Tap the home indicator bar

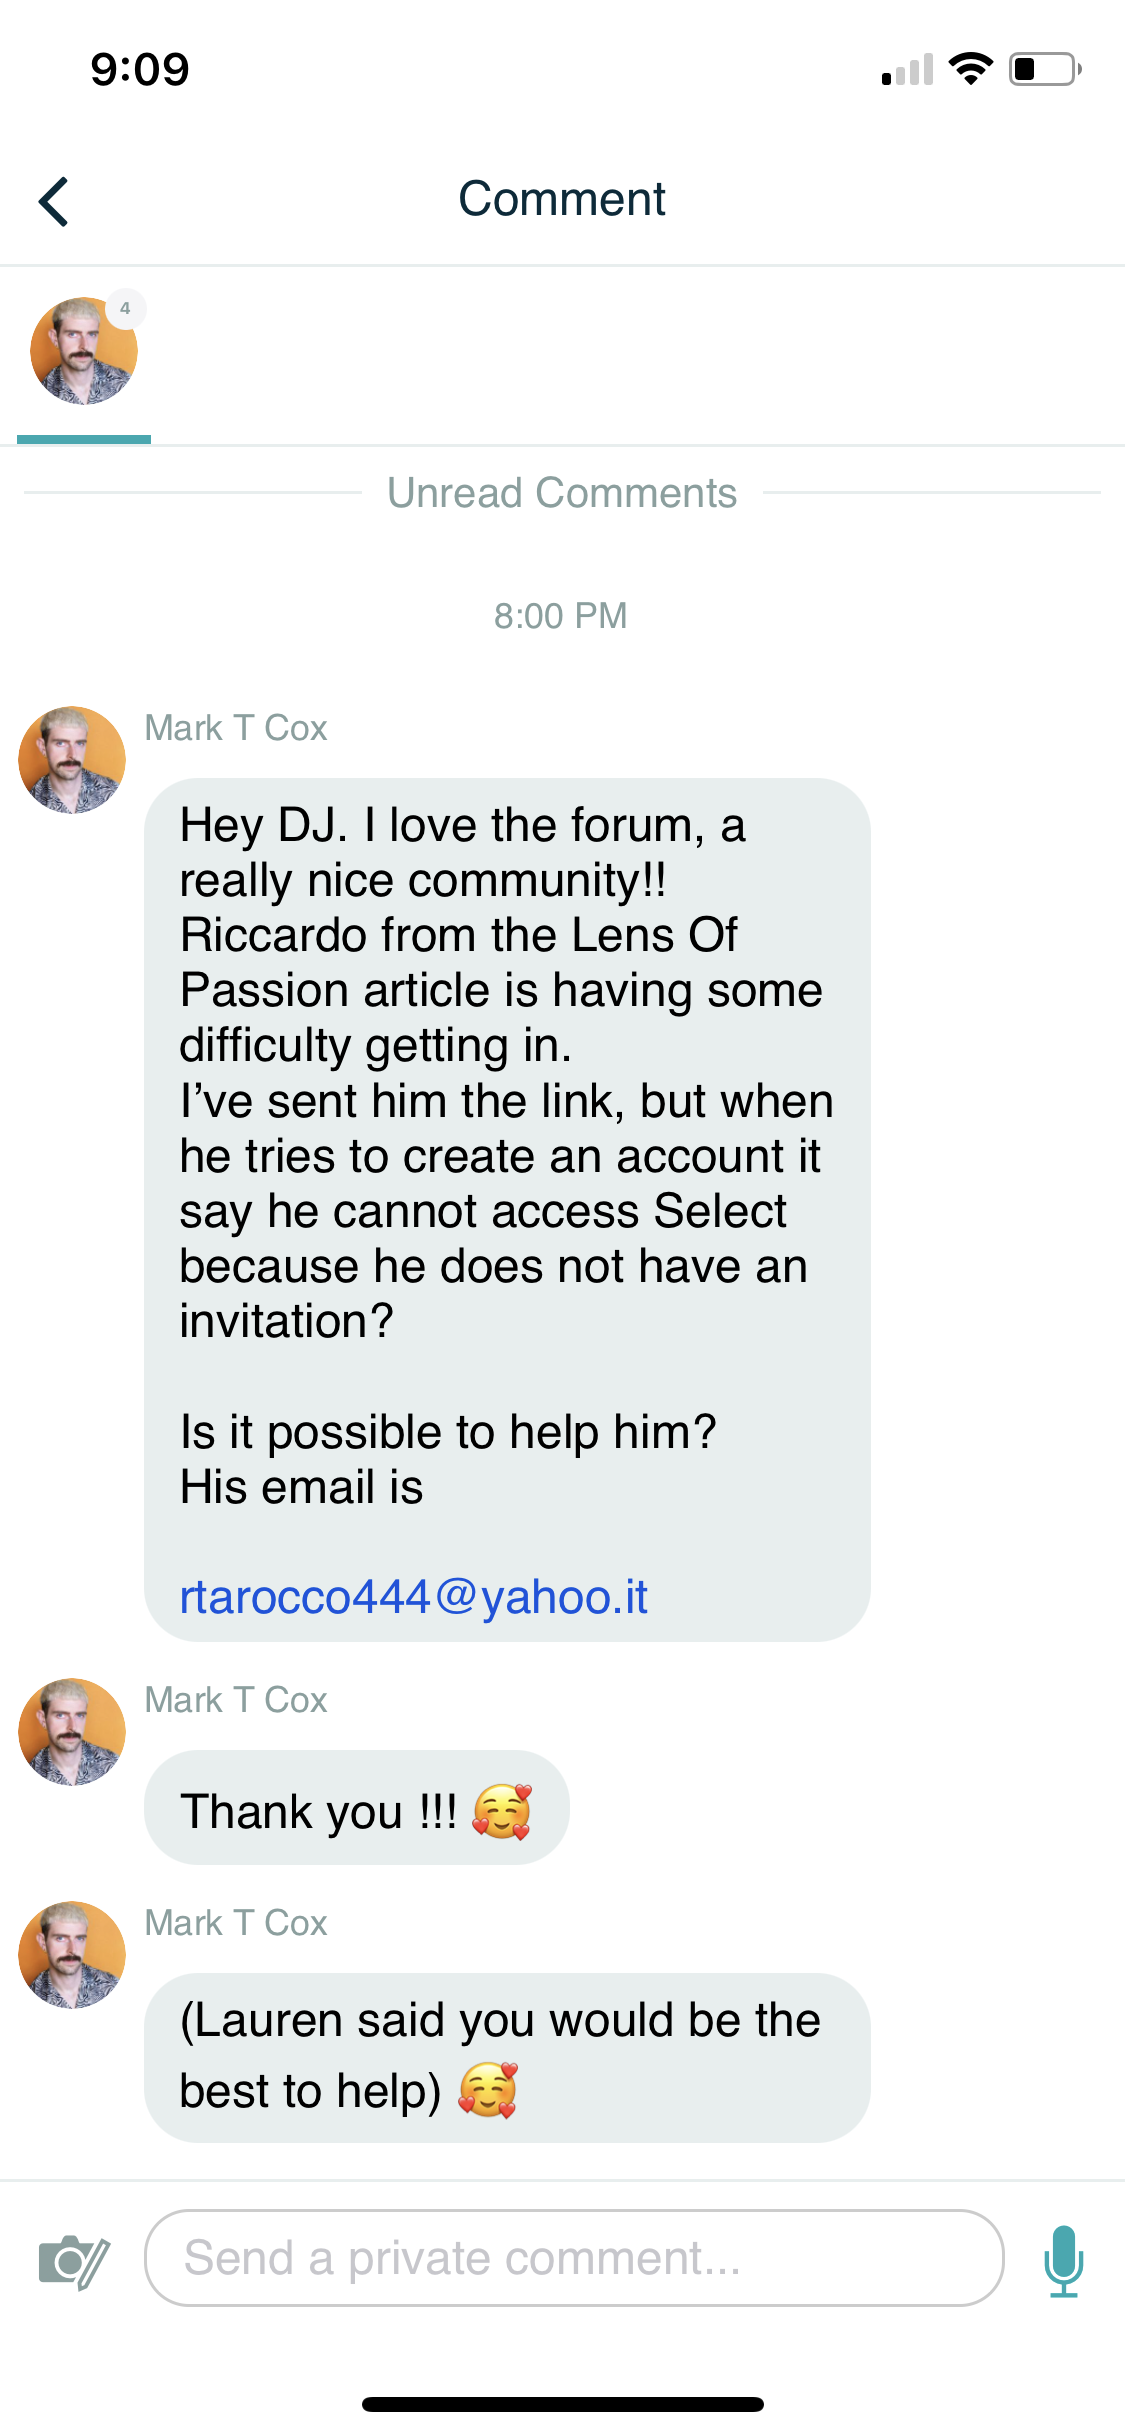[562, 2404]
